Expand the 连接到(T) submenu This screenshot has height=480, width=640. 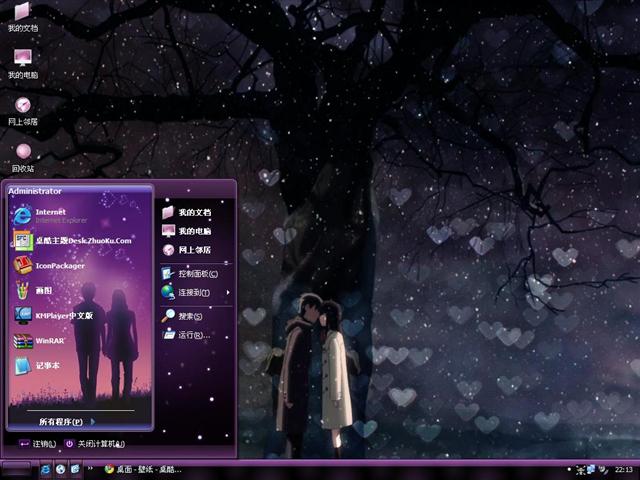[196, 292]
